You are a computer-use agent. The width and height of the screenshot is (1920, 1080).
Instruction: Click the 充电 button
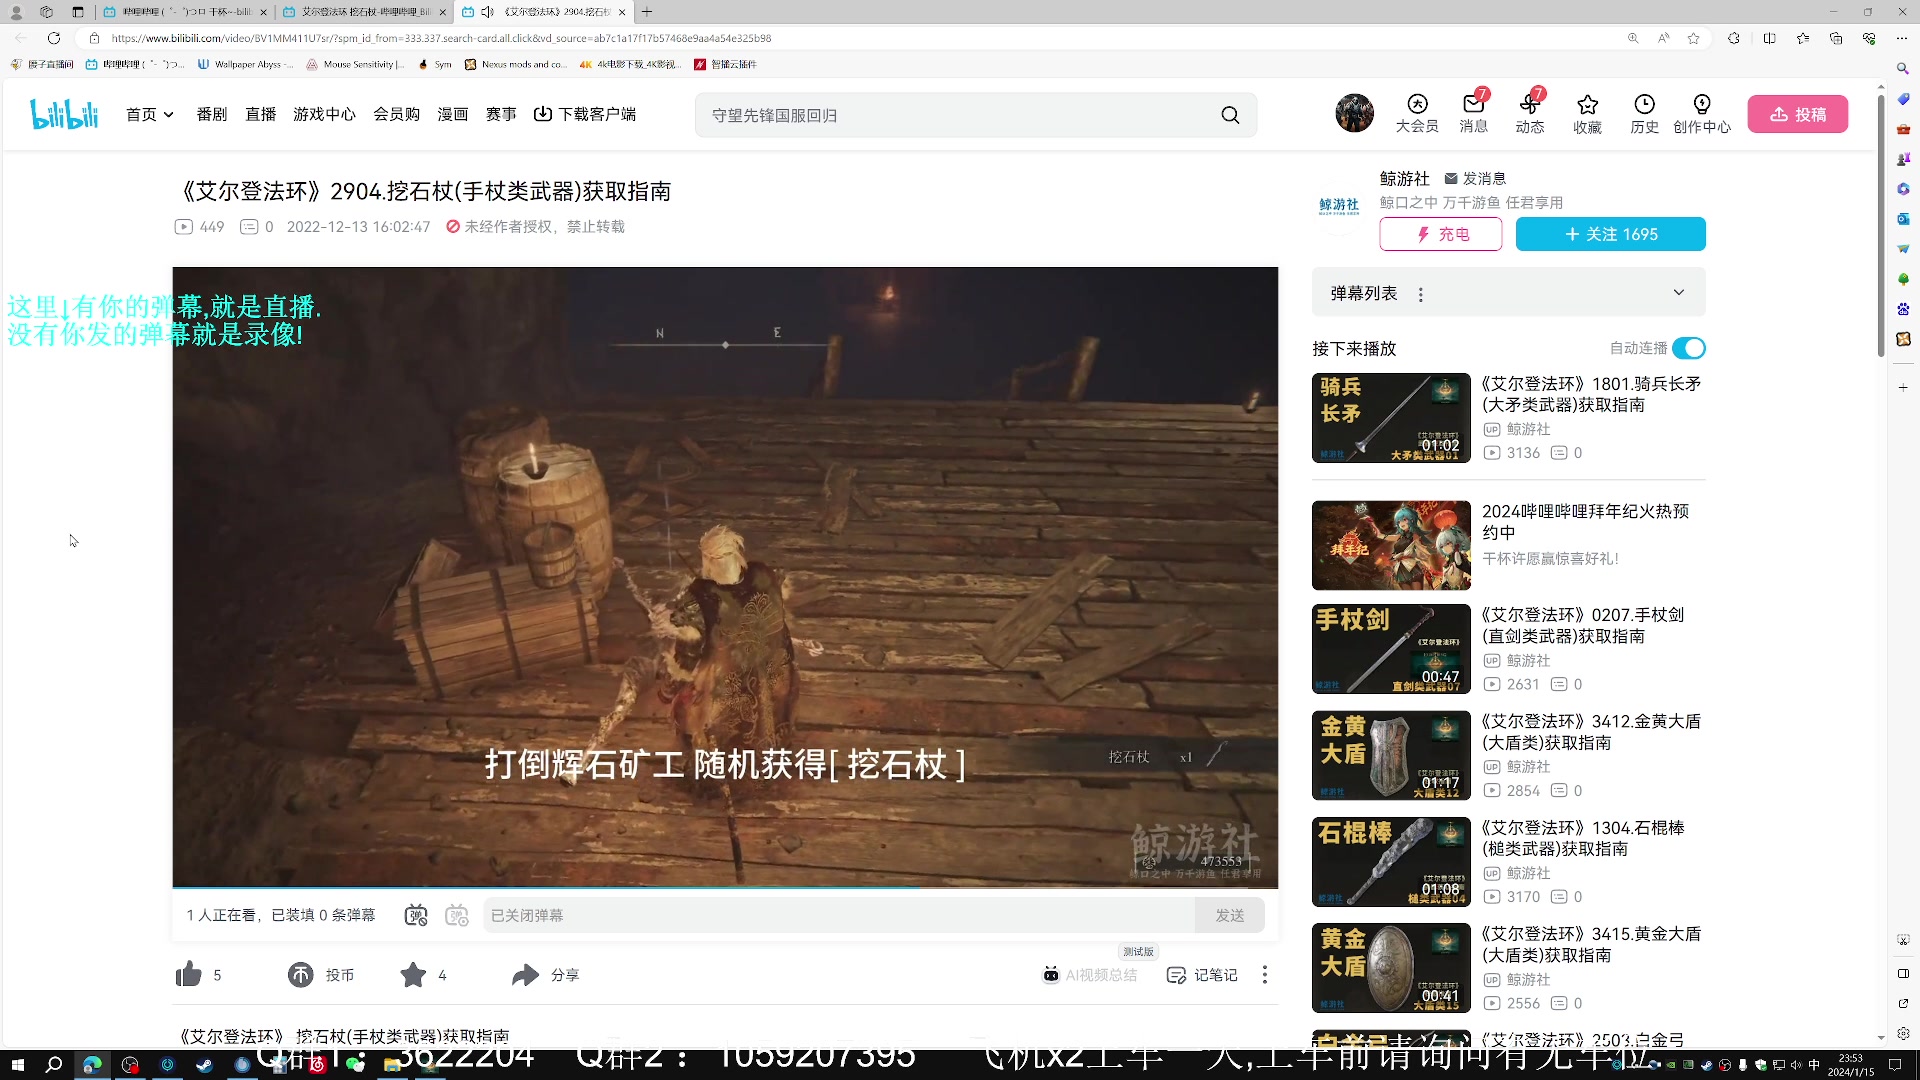[1441, 234]
